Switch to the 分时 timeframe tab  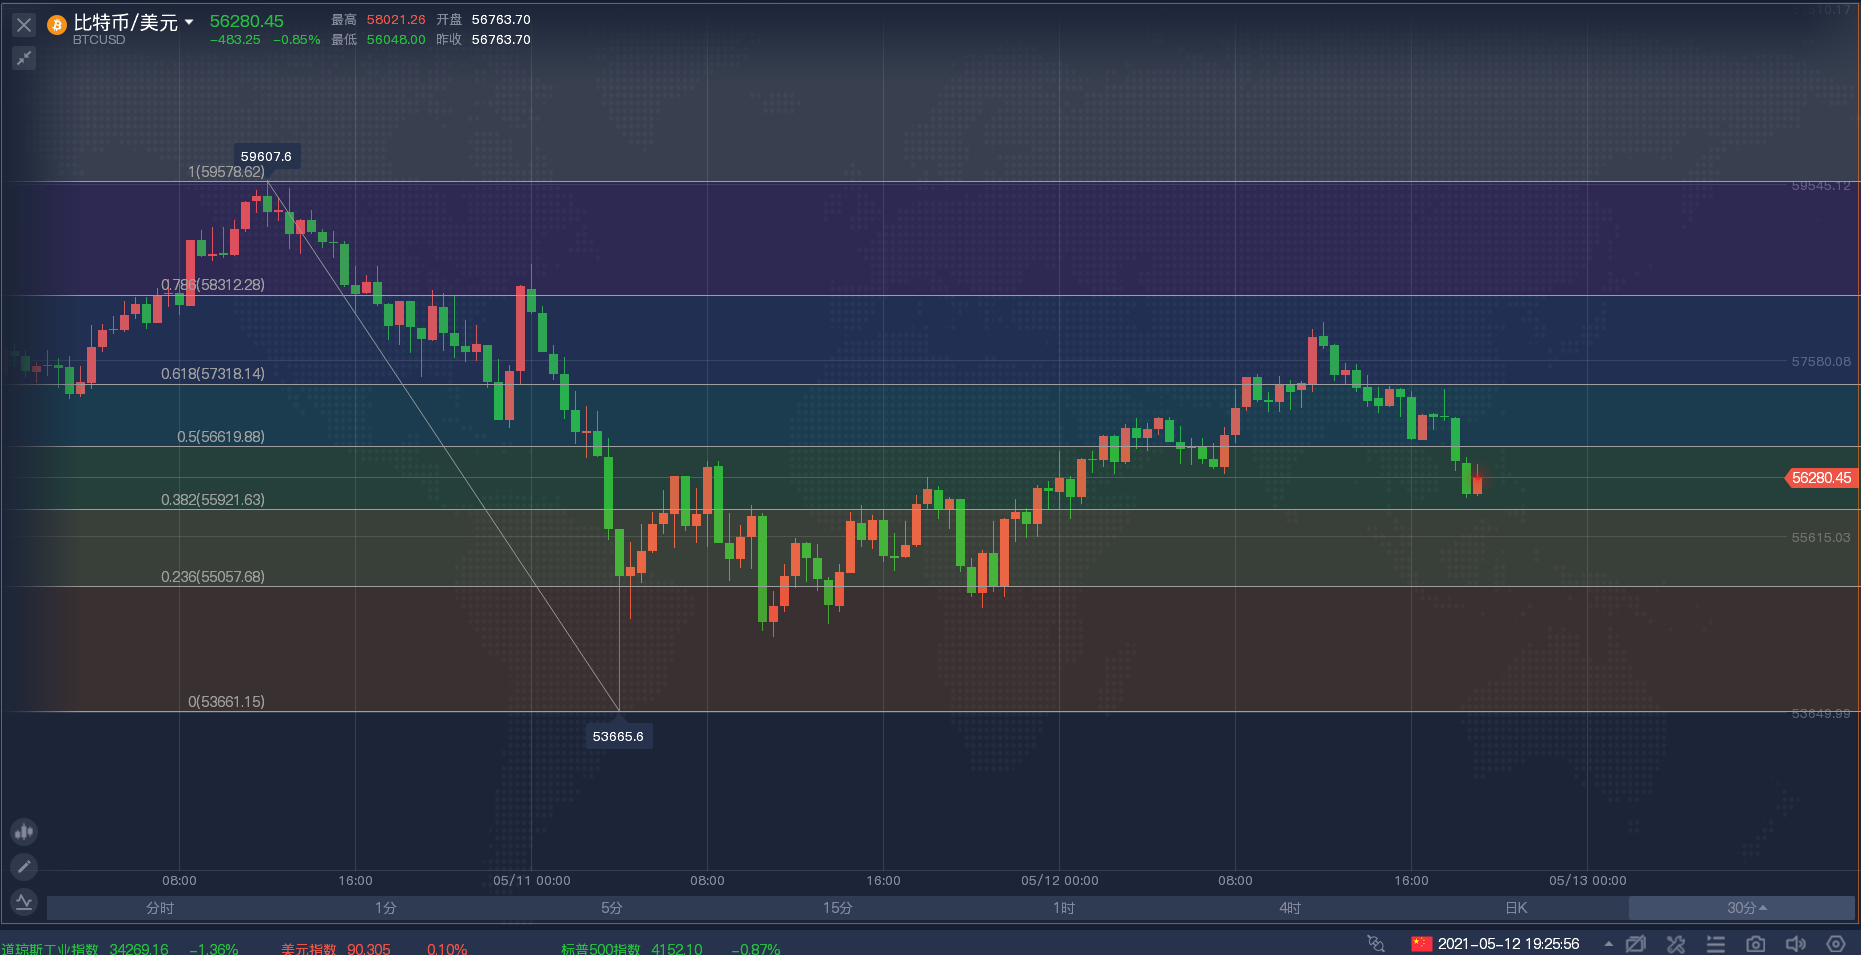point(160,908)
